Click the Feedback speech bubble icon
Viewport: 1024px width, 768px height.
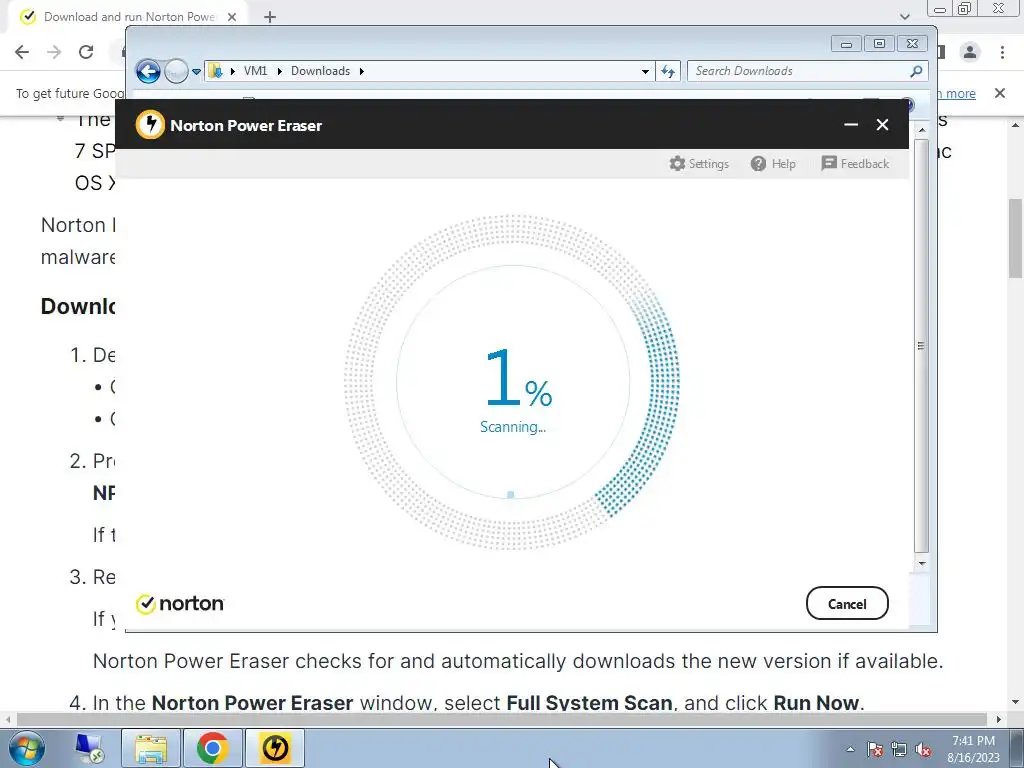point(829,163)
